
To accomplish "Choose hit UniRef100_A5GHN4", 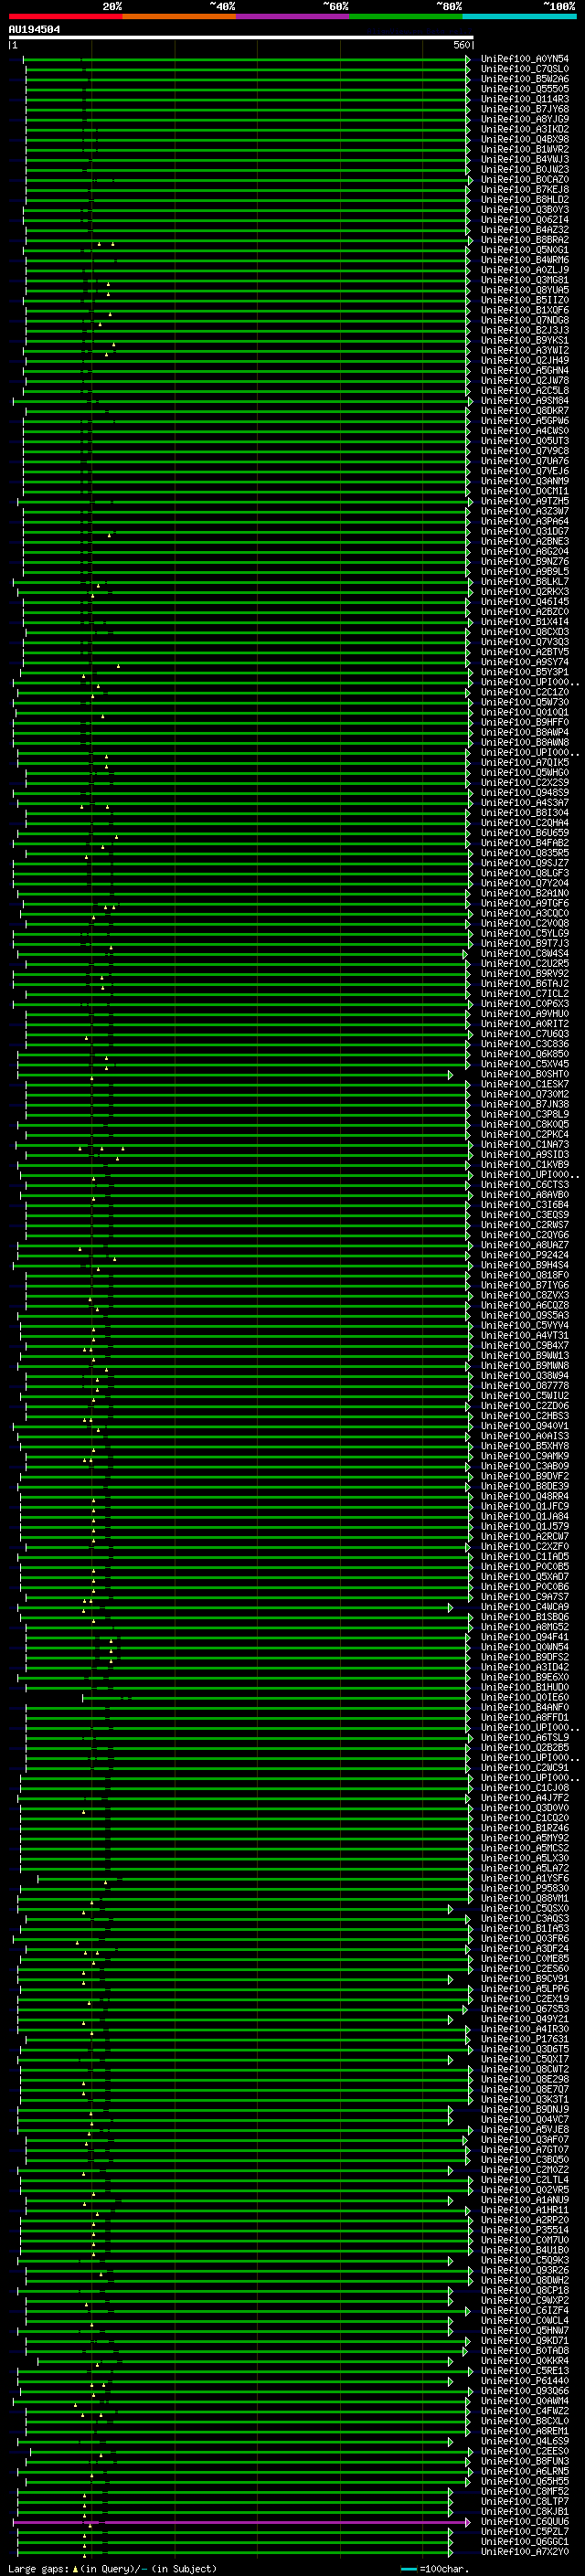I will tap(525, 370).
